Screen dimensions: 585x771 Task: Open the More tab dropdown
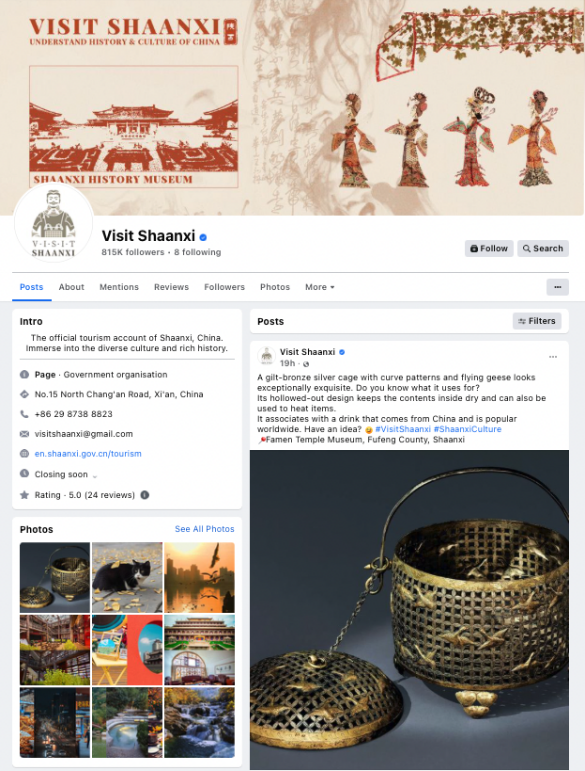320,287
